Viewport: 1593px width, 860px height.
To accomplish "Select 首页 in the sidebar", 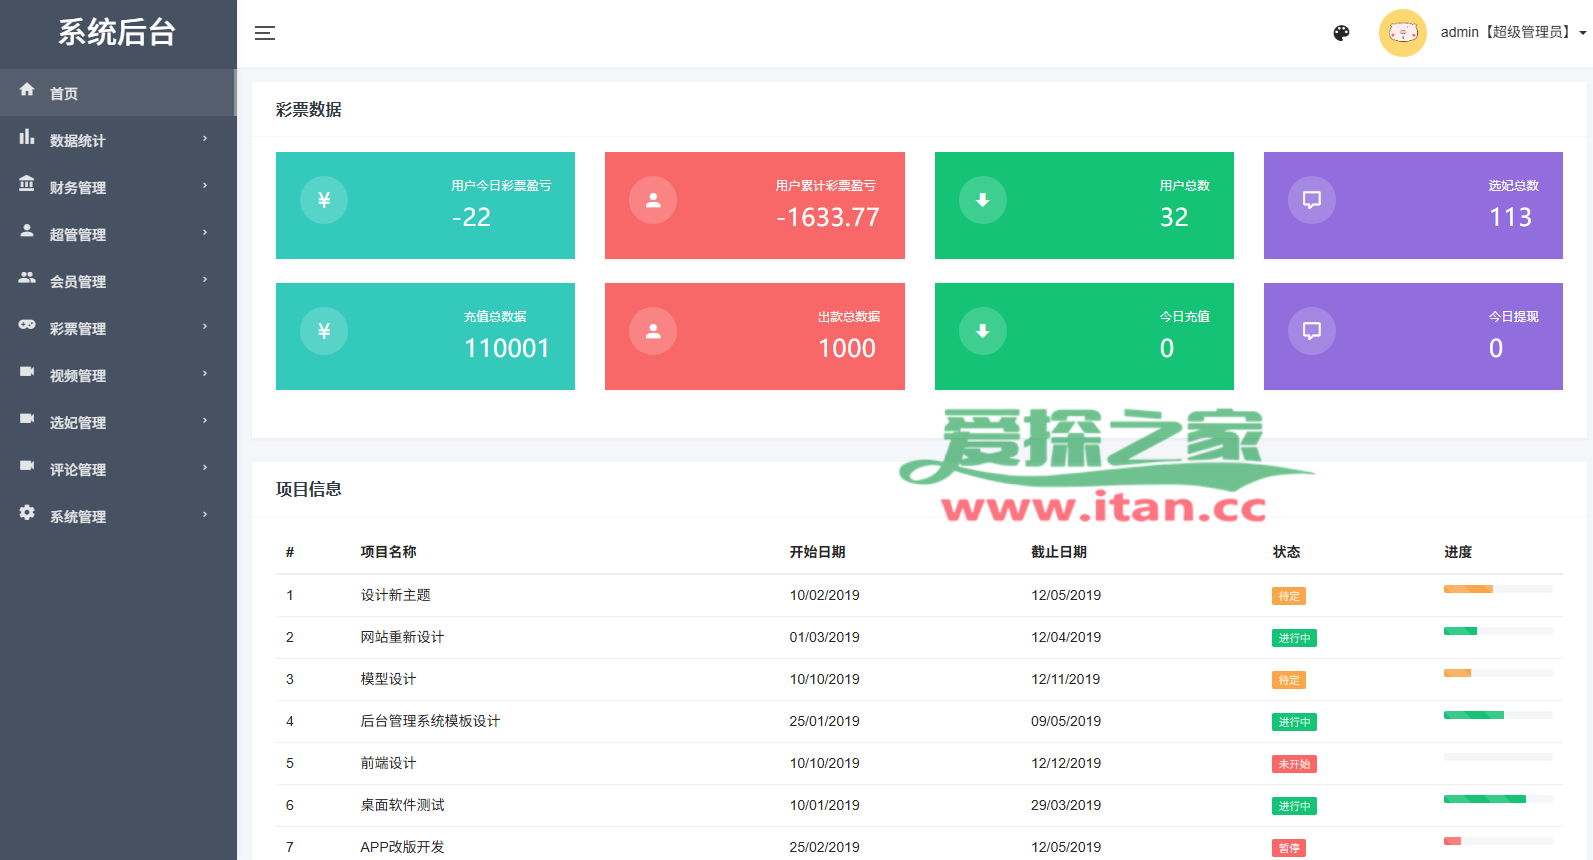I will (64, 93).
